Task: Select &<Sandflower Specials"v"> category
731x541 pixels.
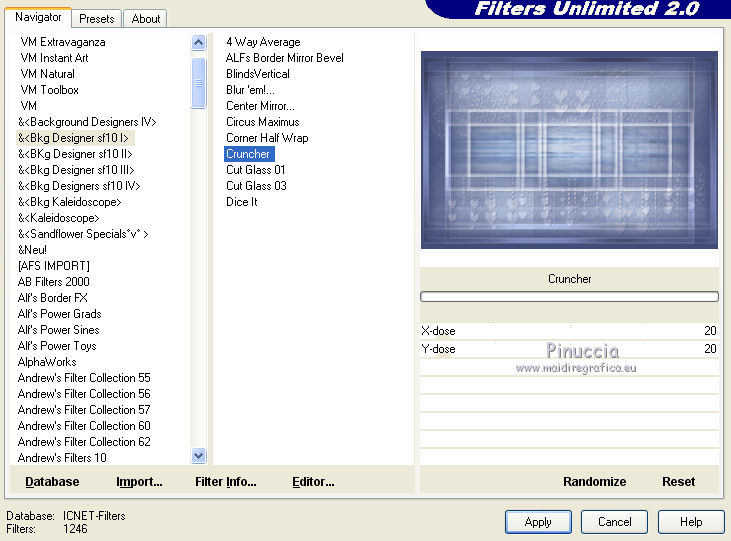Action: 83,234
